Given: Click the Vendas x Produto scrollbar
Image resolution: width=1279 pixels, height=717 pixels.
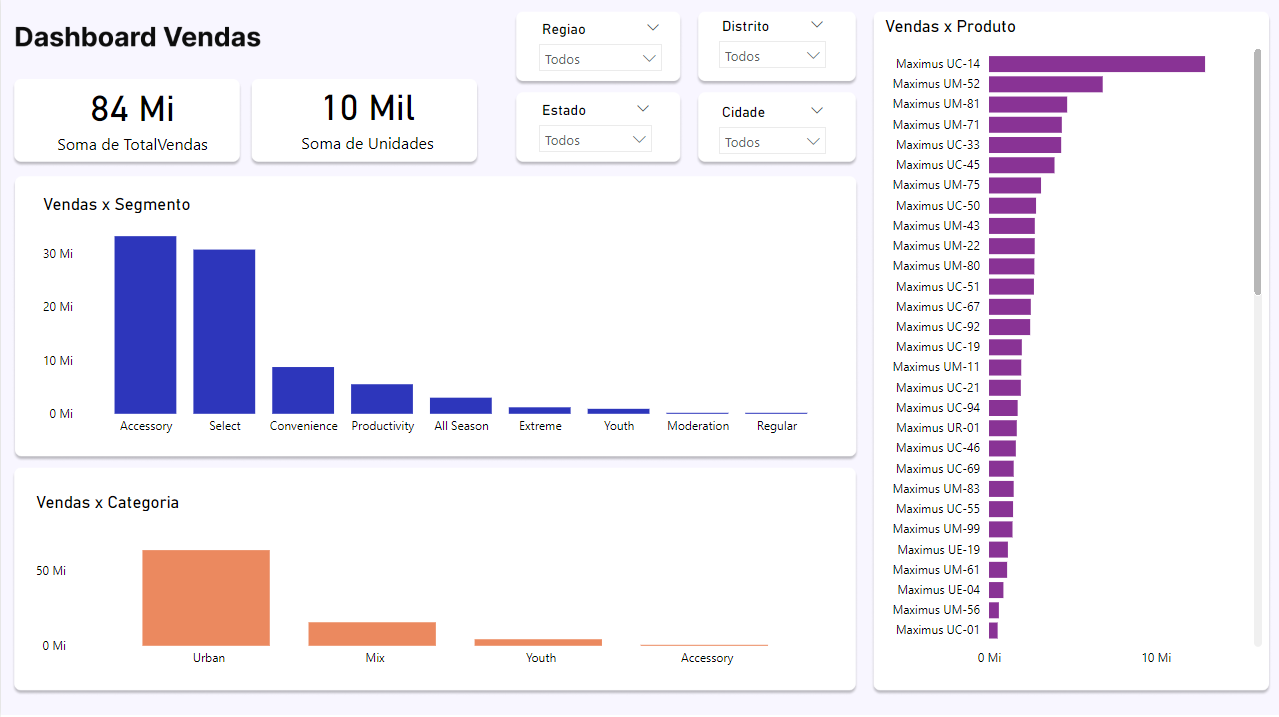Looking at the screenshot, I should (1257, 172).
